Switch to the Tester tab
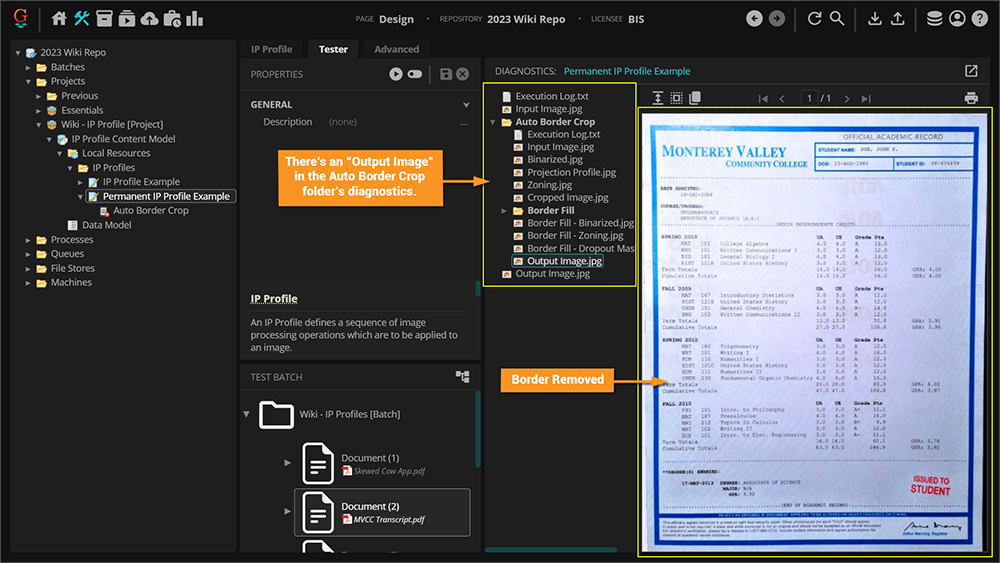This screenshot has width=1000, height=563. 333,49
